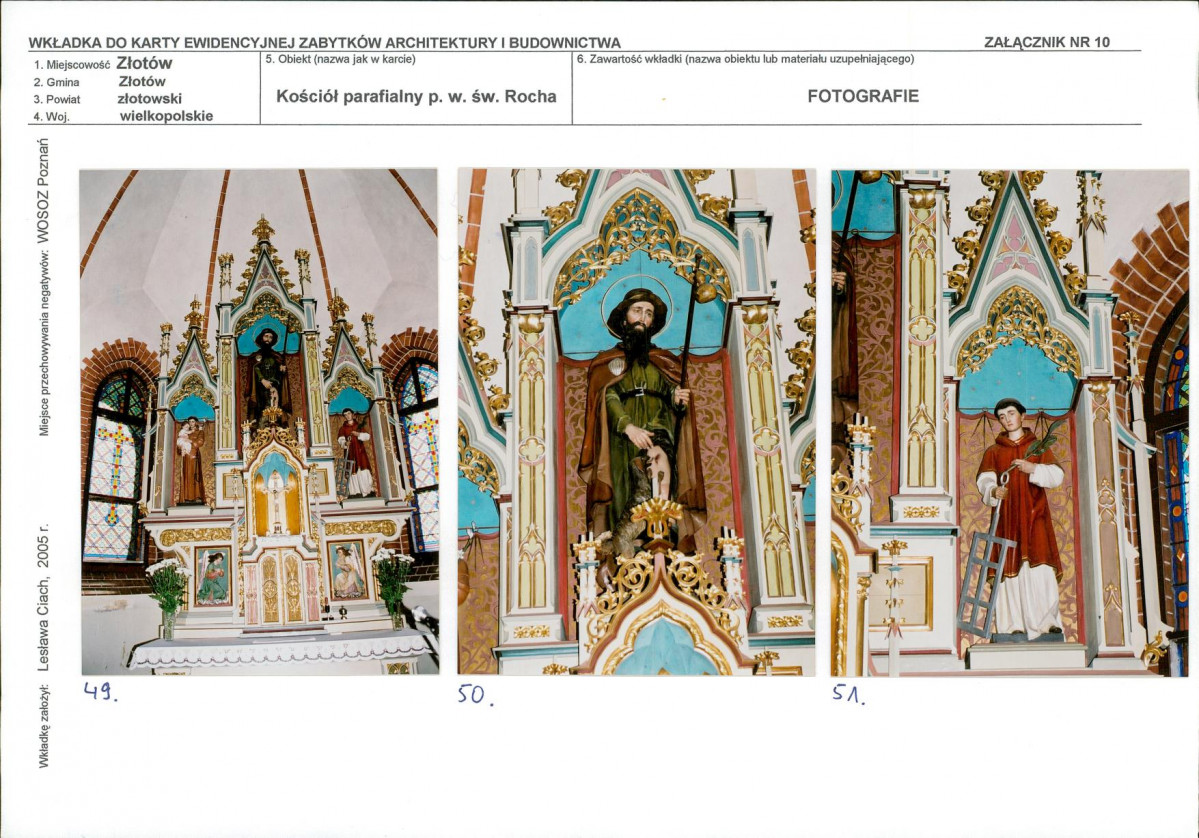Click the 'FOTOGRAFIE' content heading
This screenshot has width=1199, height=838.
point(863,96)
